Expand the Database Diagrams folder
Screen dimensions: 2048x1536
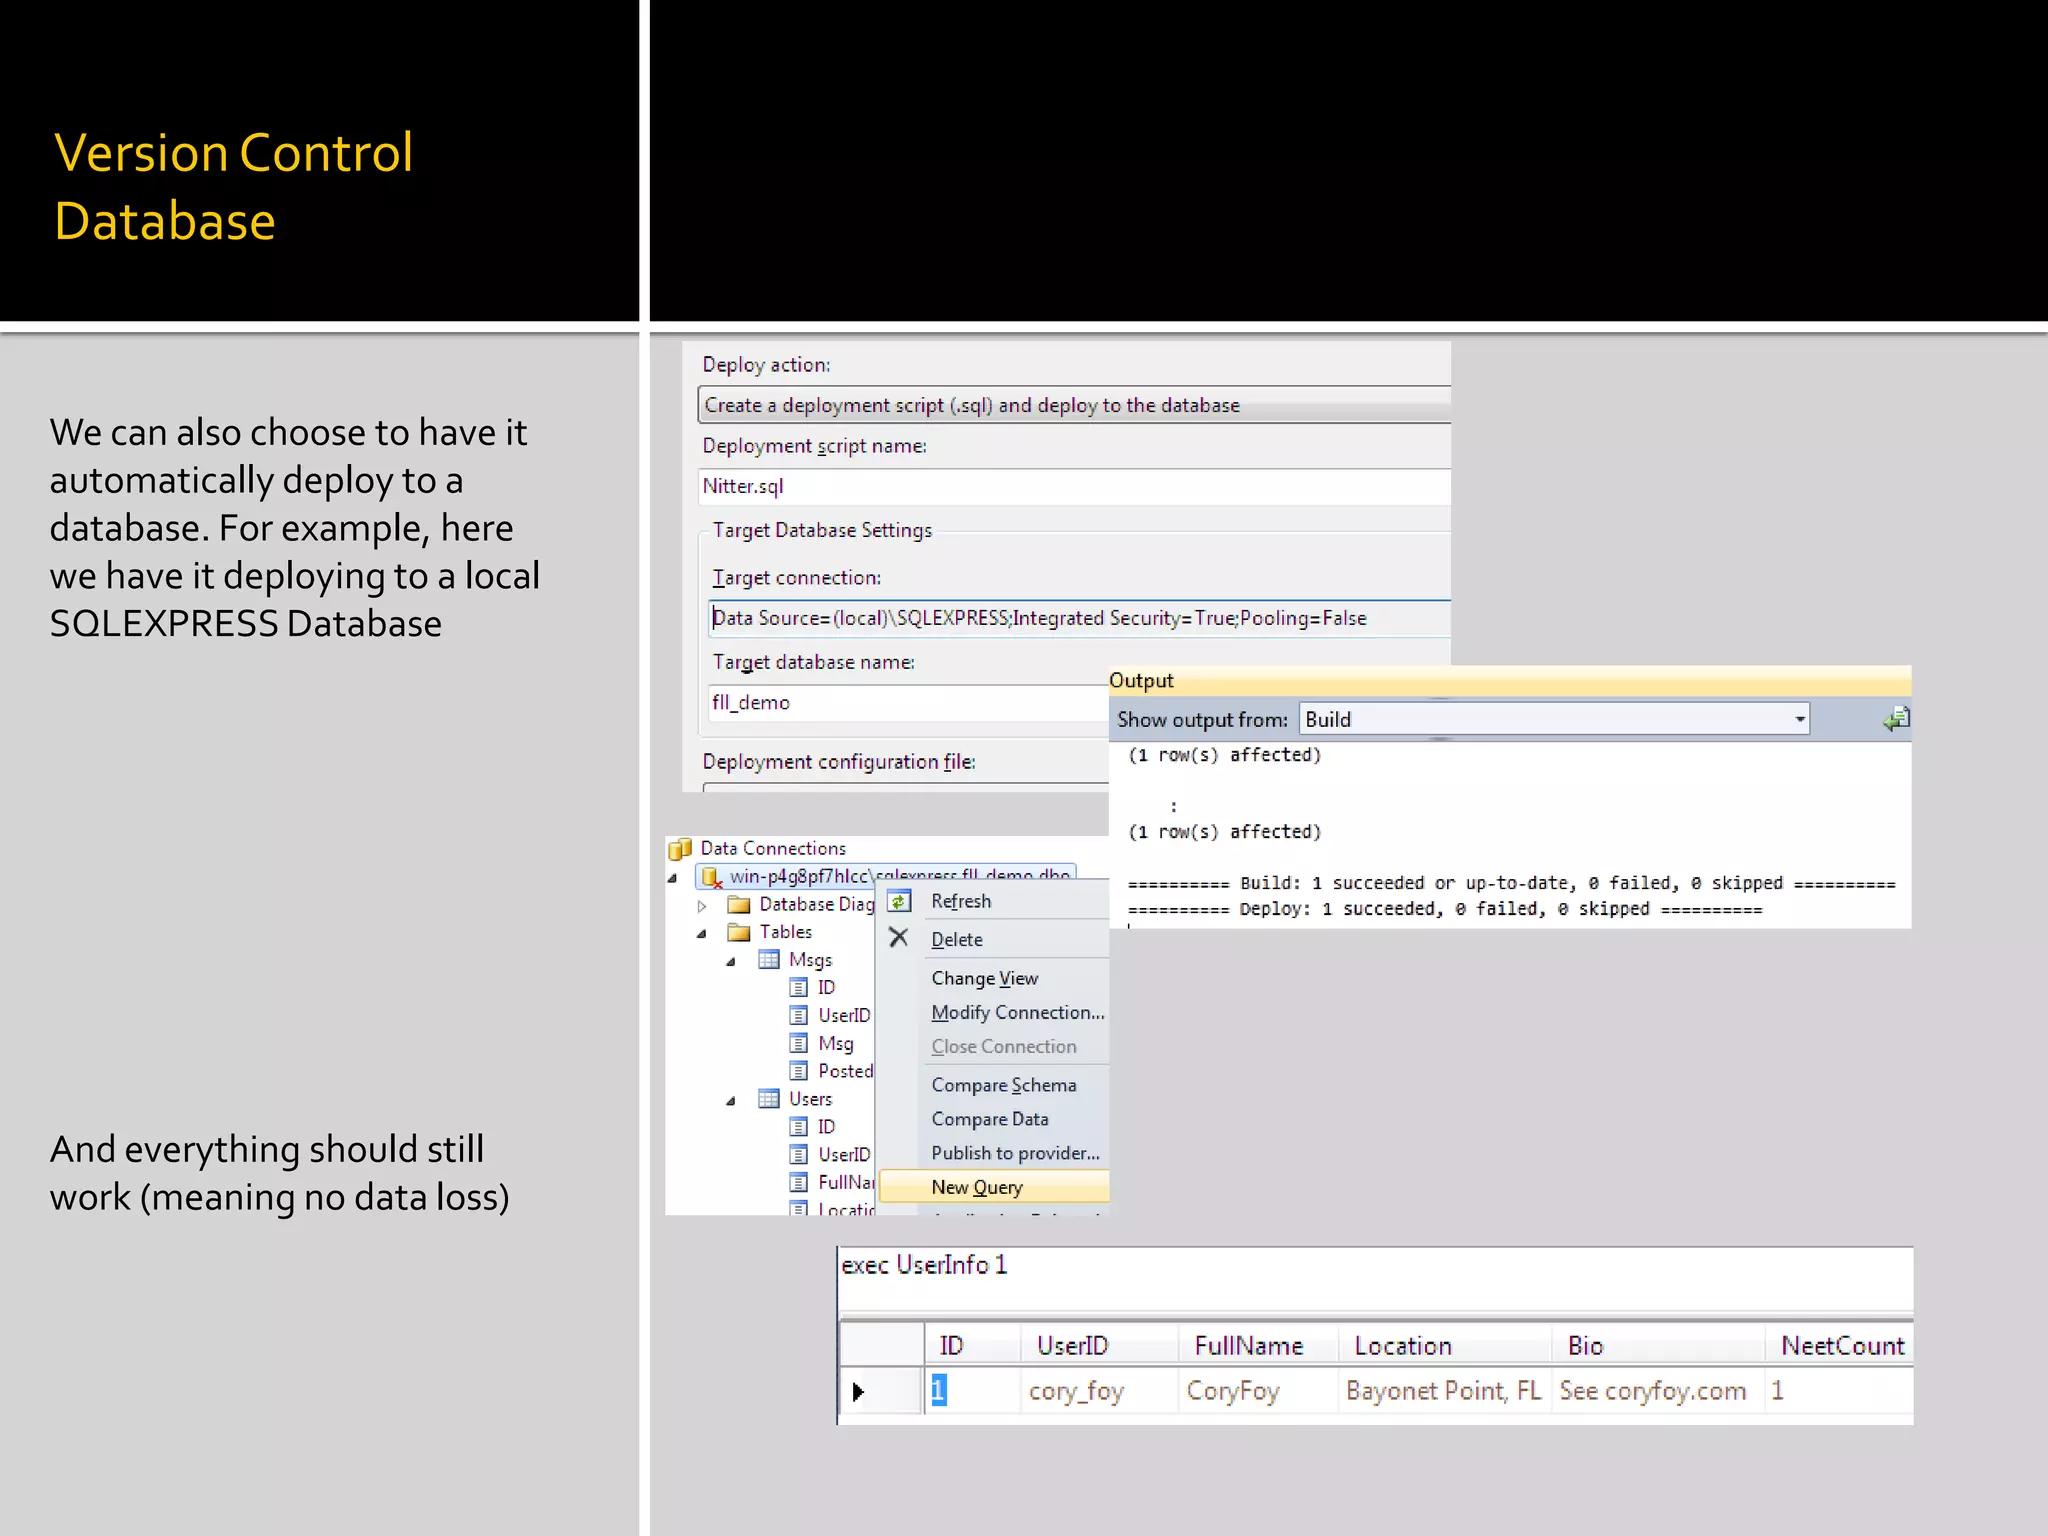pyautogui.click(x=702, y=906)
